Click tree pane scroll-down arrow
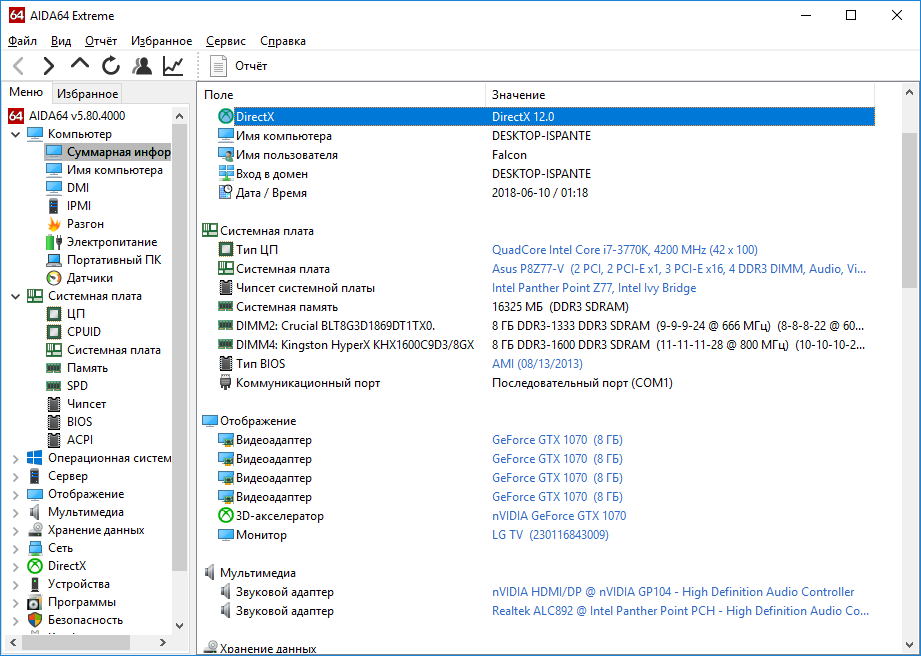921x656 pixels. pos(180,625)
